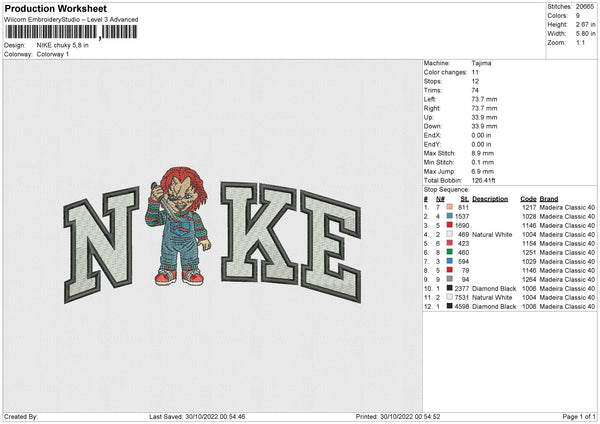Click the 'Brand' column header
This screenshot has height=424, width=600.
[549, 199]
